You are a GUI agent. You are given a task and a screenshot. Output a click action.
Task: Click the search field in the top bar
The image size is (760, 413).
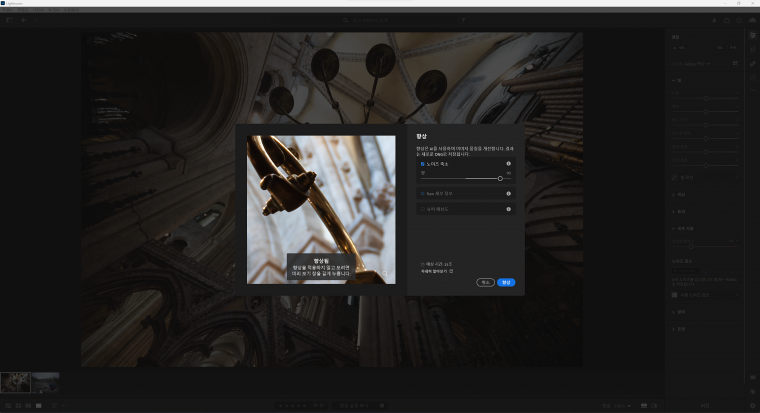click(x=397, y=20)
